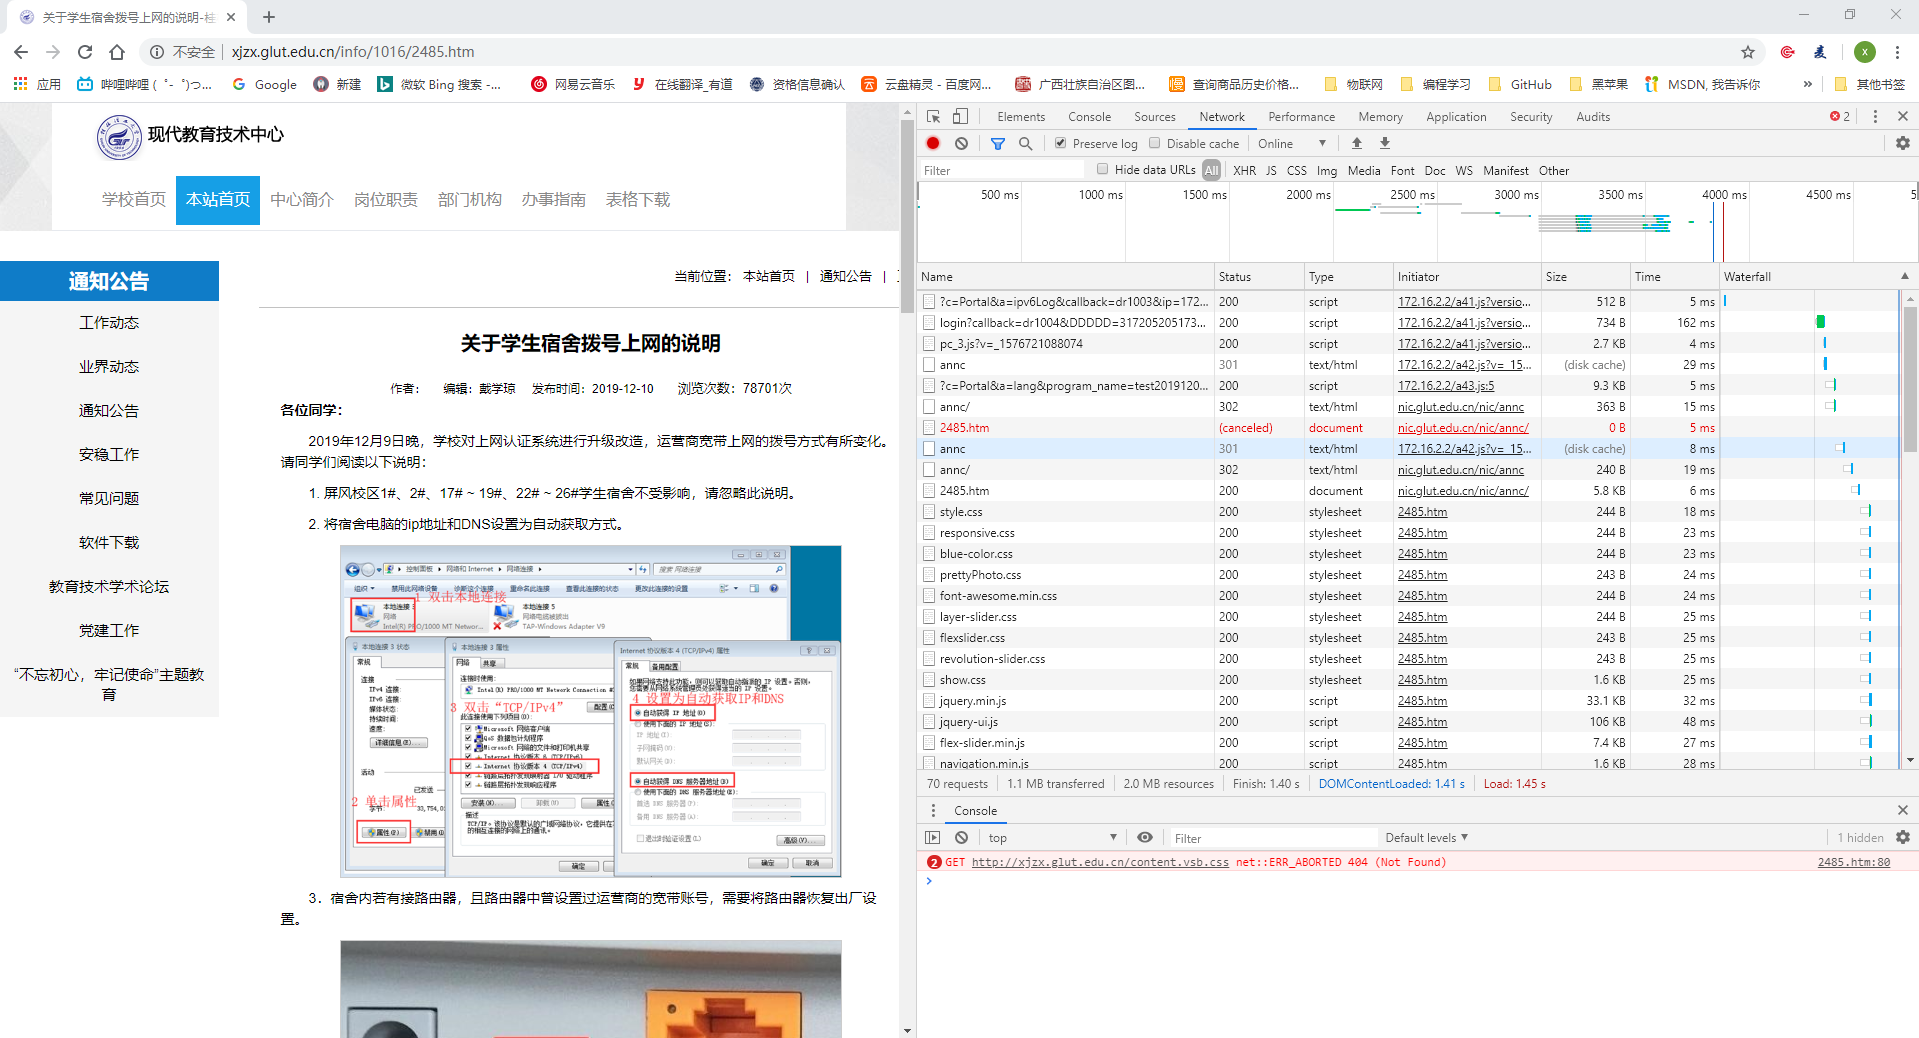Click the 表格下载 navigation link
The height and width of the screenshot is (1038, 1919).
tap(638, 199)
